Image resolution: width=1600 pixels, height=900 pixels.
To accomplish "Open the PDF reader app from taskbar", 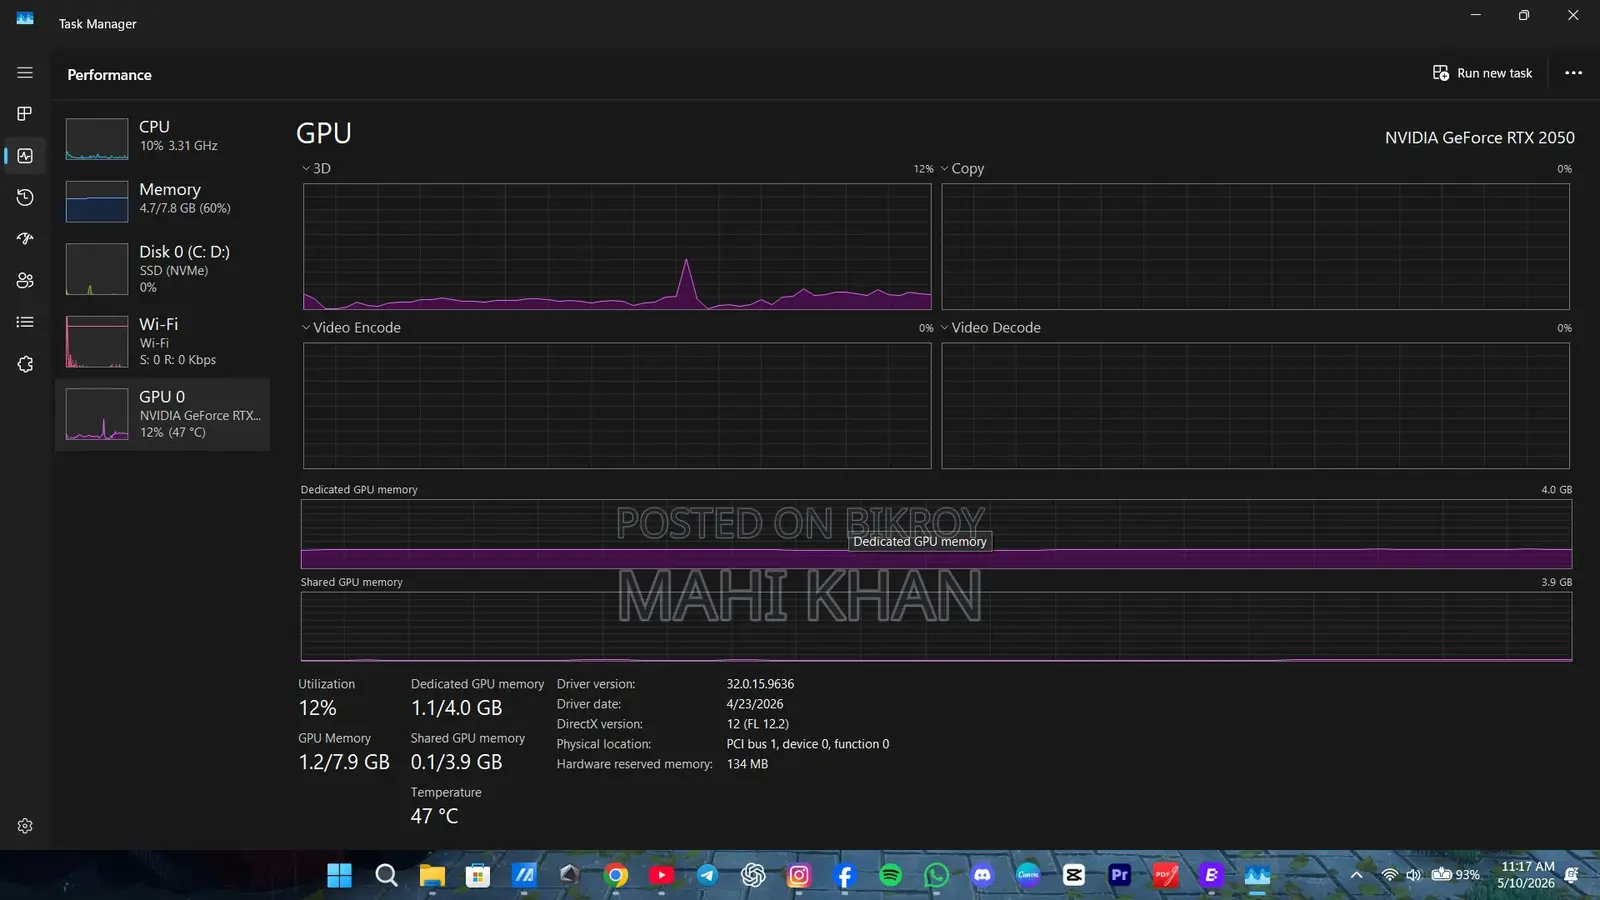I will click(x=1165, y=875).
